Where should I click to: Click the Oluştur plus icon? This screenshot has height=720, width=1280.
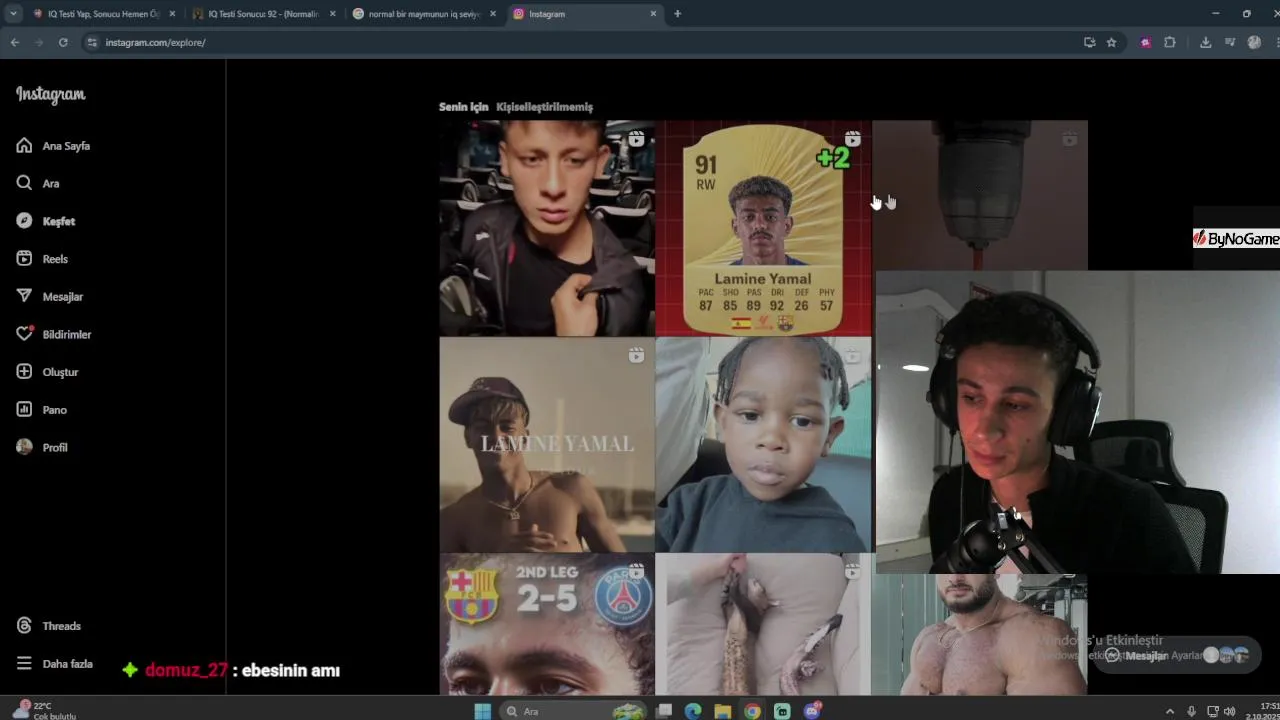pos(24,372)
